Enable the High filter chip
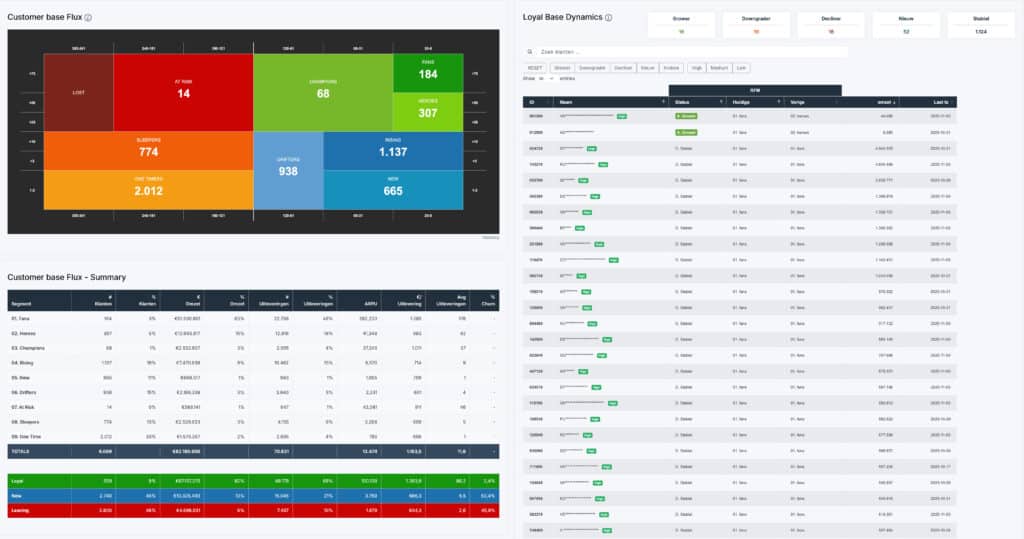Screen dimensions: 1024x539 [696, 67]
